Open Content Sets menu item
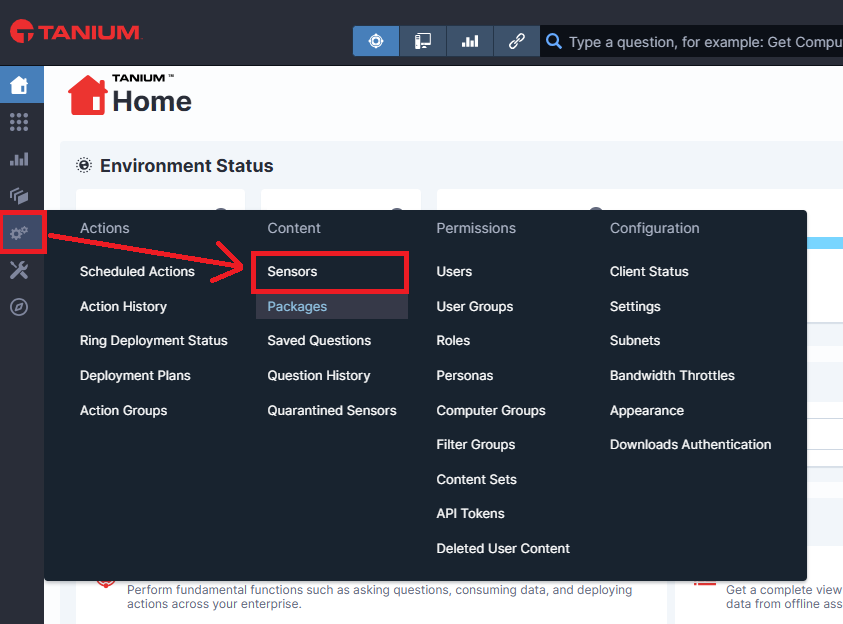 click(476, 479)
